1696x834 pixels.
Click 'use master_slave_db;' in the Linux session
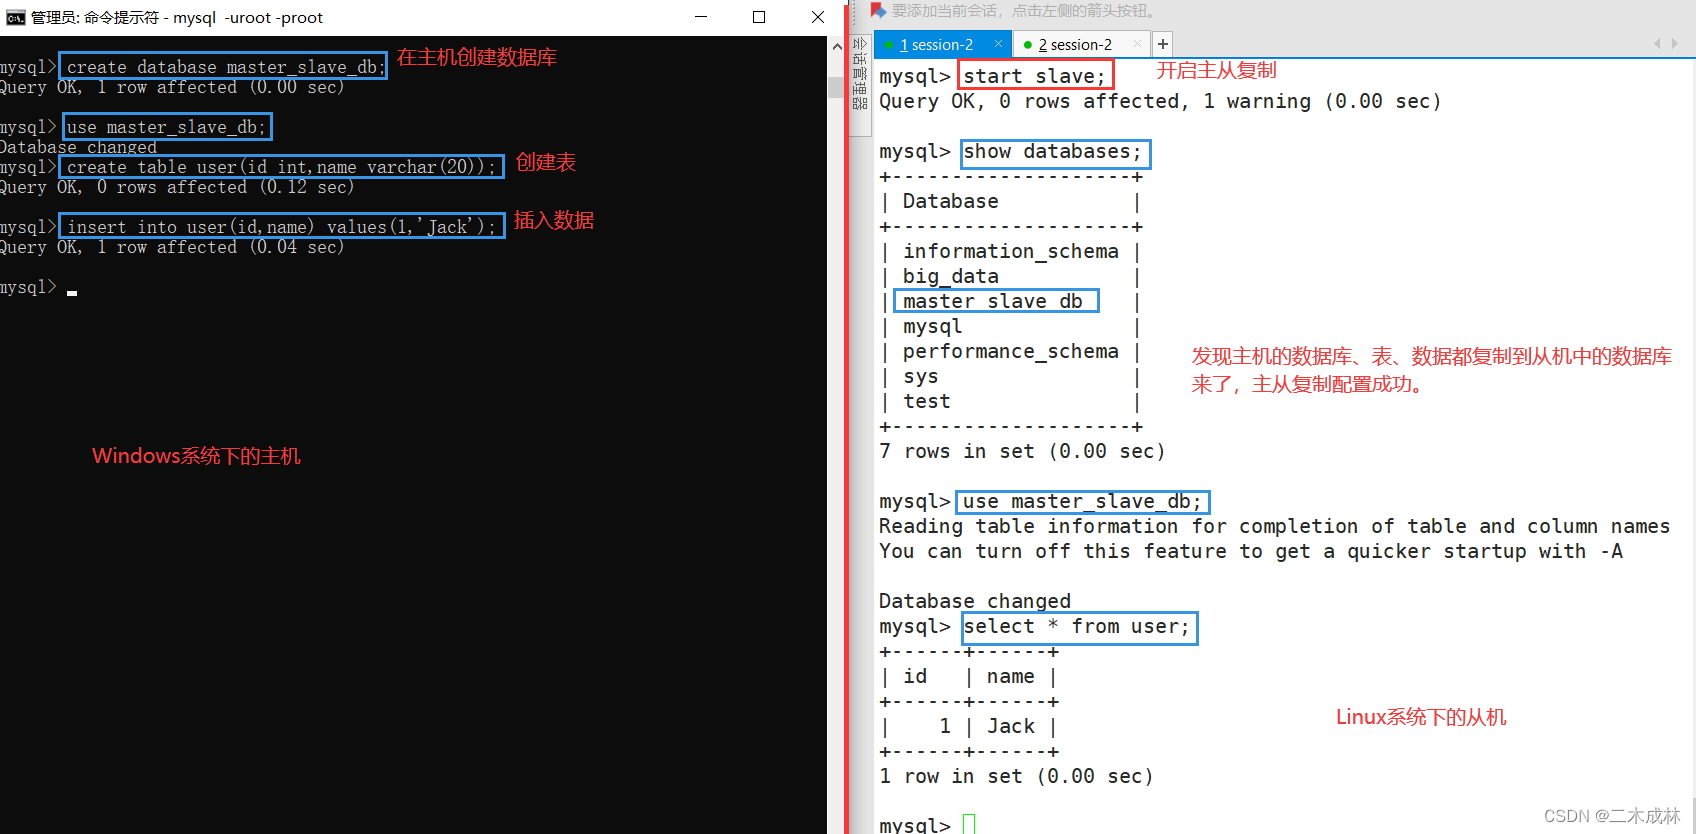(x=1082, y=502)
